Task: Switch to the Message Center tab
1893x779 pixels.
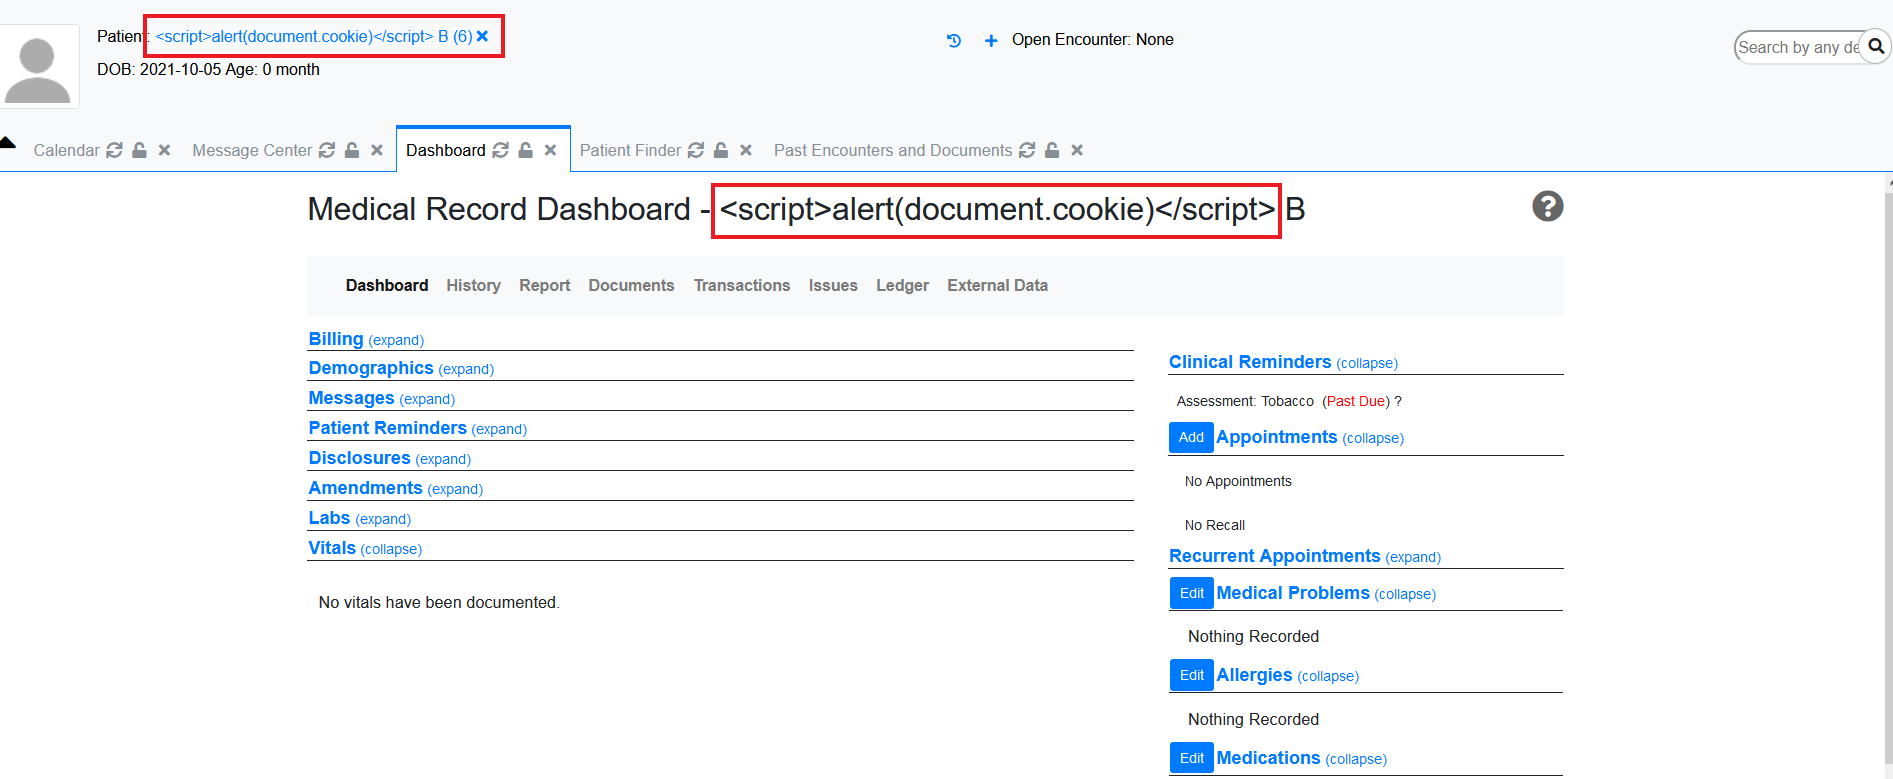Action: pyautogui.click(x=252, y=150)
